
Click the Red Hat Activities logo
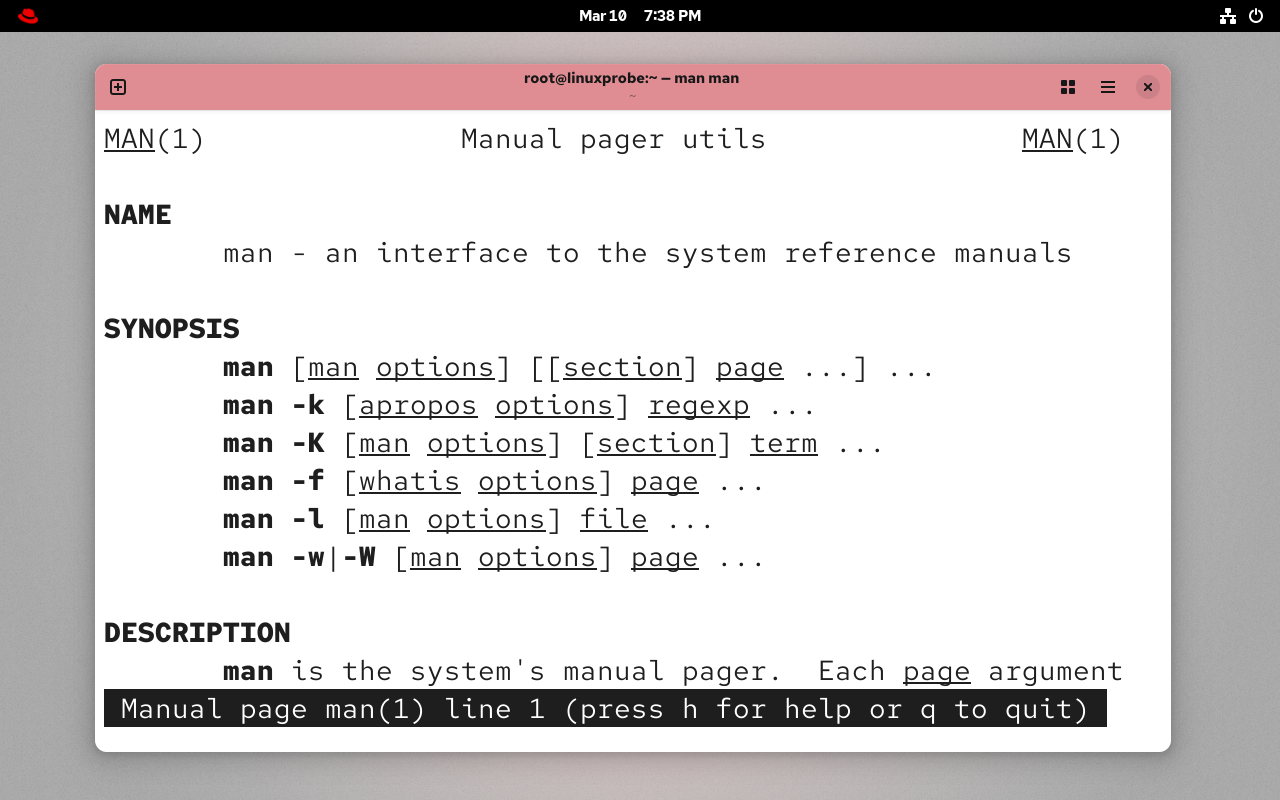28,16
